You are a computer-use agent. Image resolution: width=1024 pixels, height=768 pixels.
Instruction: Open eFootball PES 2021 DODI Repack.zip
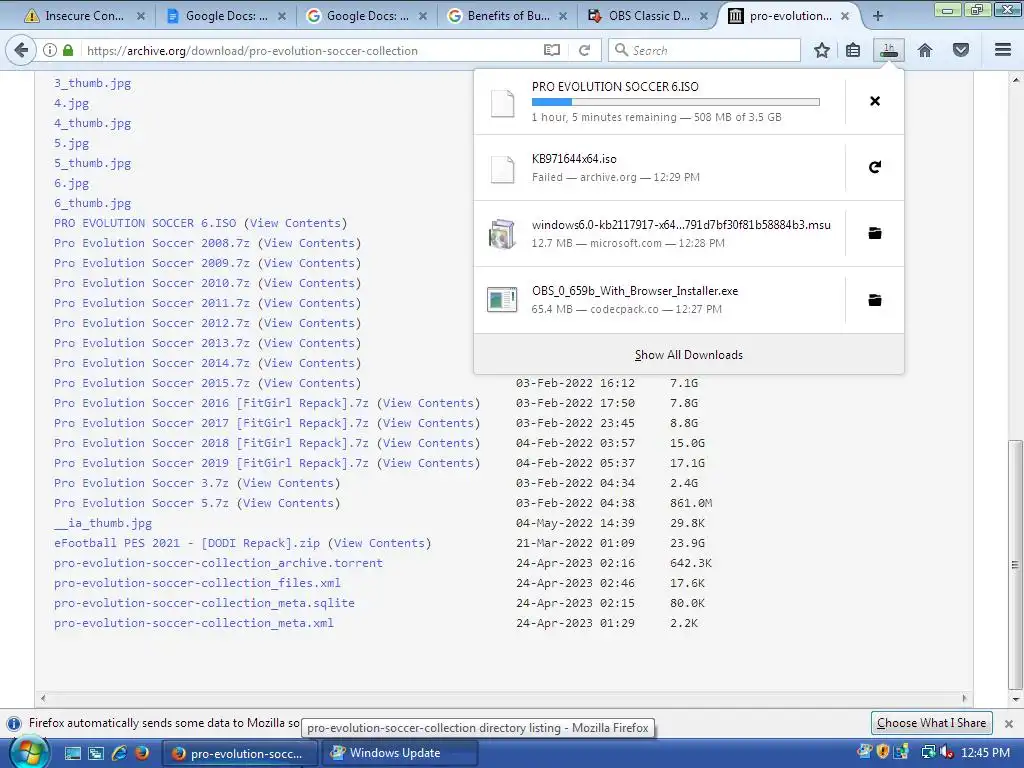point(187,543)
